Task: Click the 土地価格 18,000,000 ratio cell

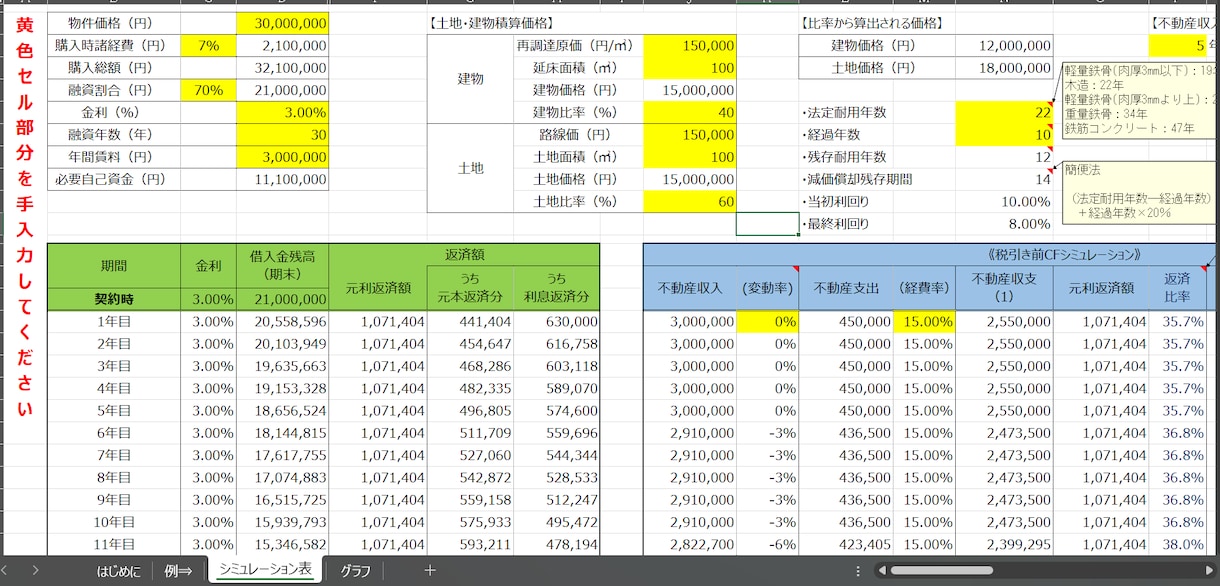Action: click(1003, 67)
